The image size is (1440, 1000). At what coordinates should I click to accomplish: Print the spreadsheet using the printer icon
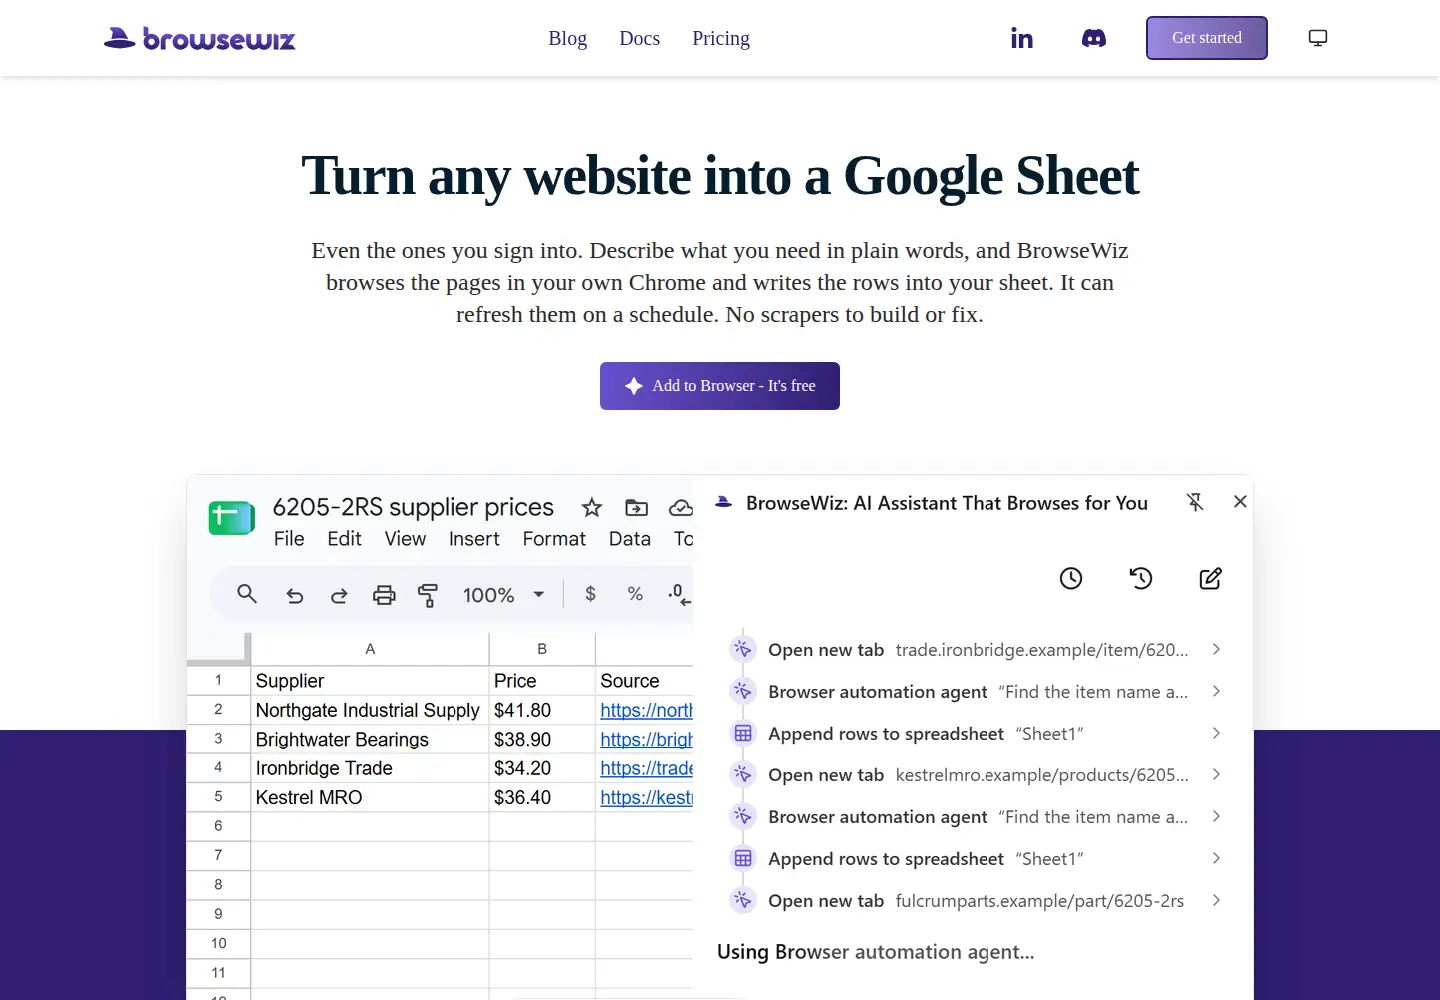[384, 595]
